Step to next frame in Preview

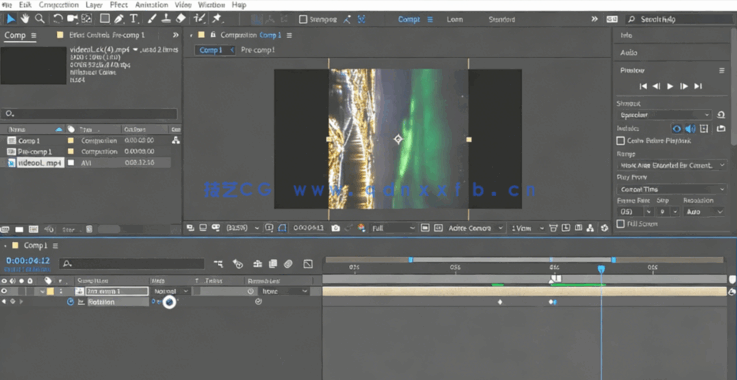click(684, 86)
